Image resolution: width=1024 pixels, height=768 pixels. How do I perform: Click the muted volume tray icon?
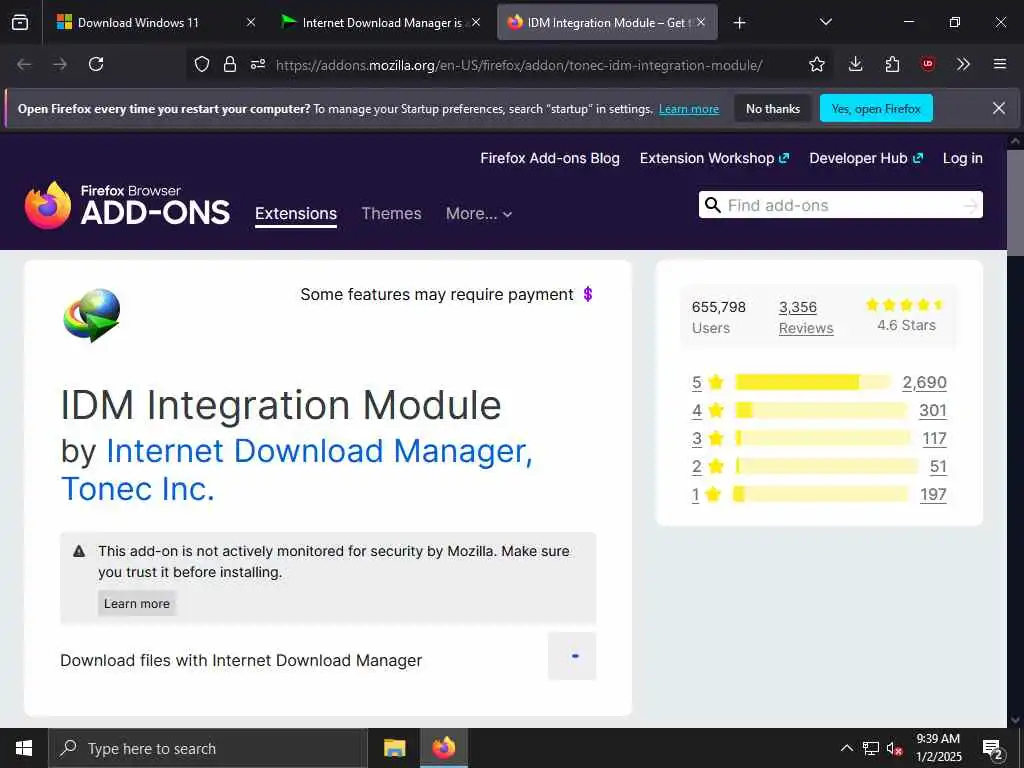(x=894, y=748)
